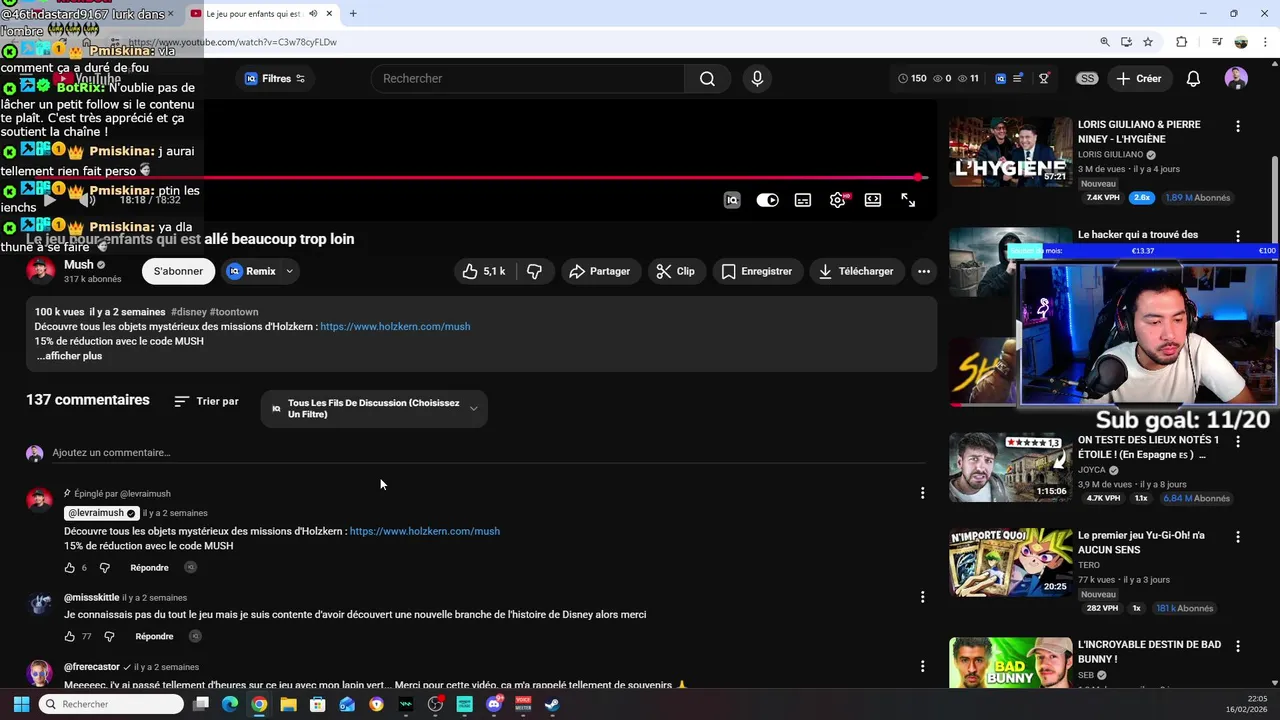Image resolution: width=1280 pixels, height=720 pixels.
Task: Toggle subtitles with the captions icon
Action: 803,200
